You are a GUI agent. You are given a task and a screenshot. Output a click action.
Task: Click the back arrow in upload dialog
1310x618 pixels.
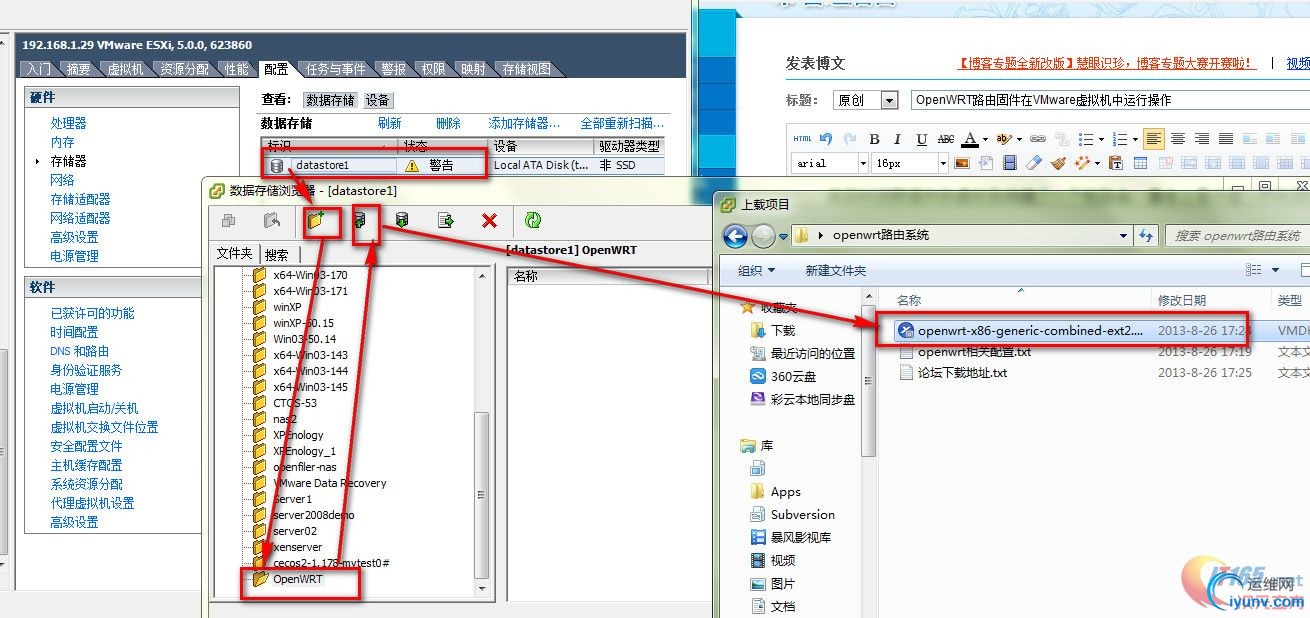pos(735,236)
